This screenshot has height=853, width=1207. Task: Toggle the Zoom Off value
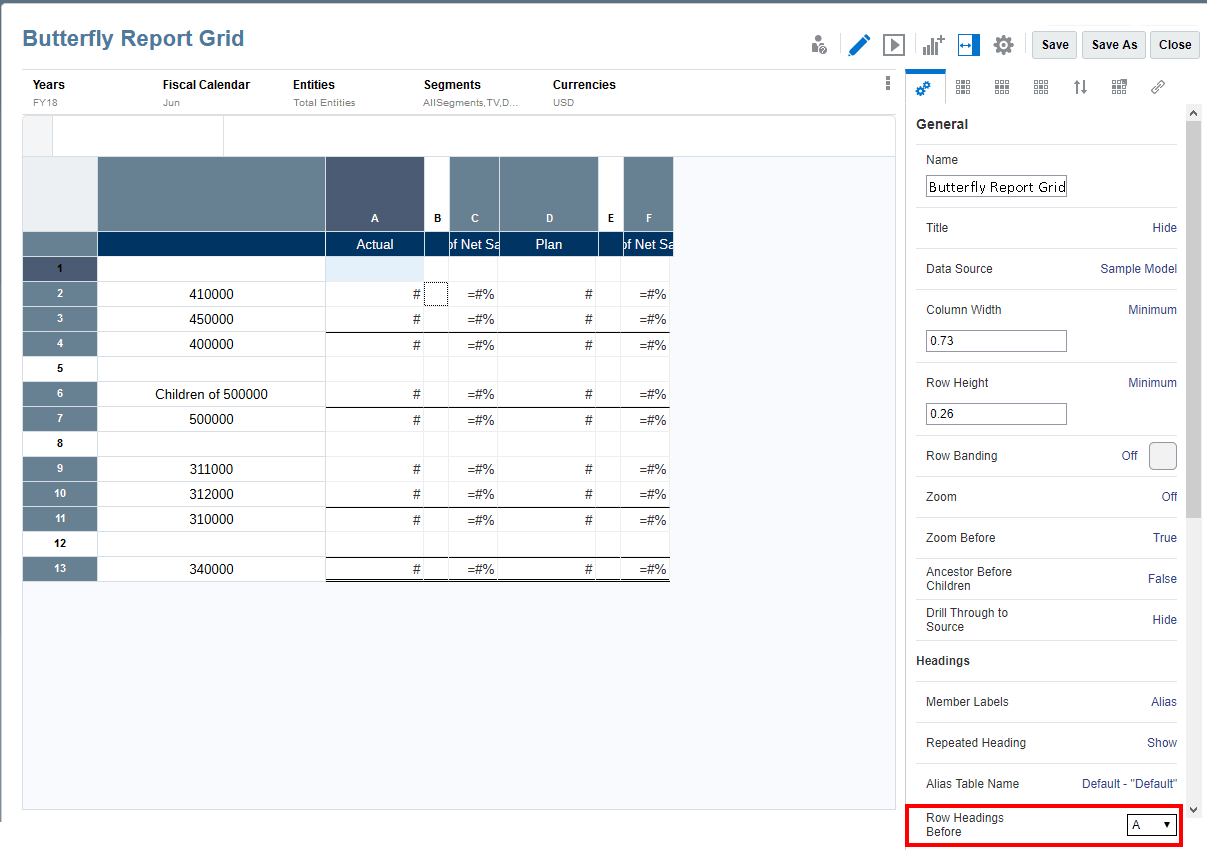1168,497
